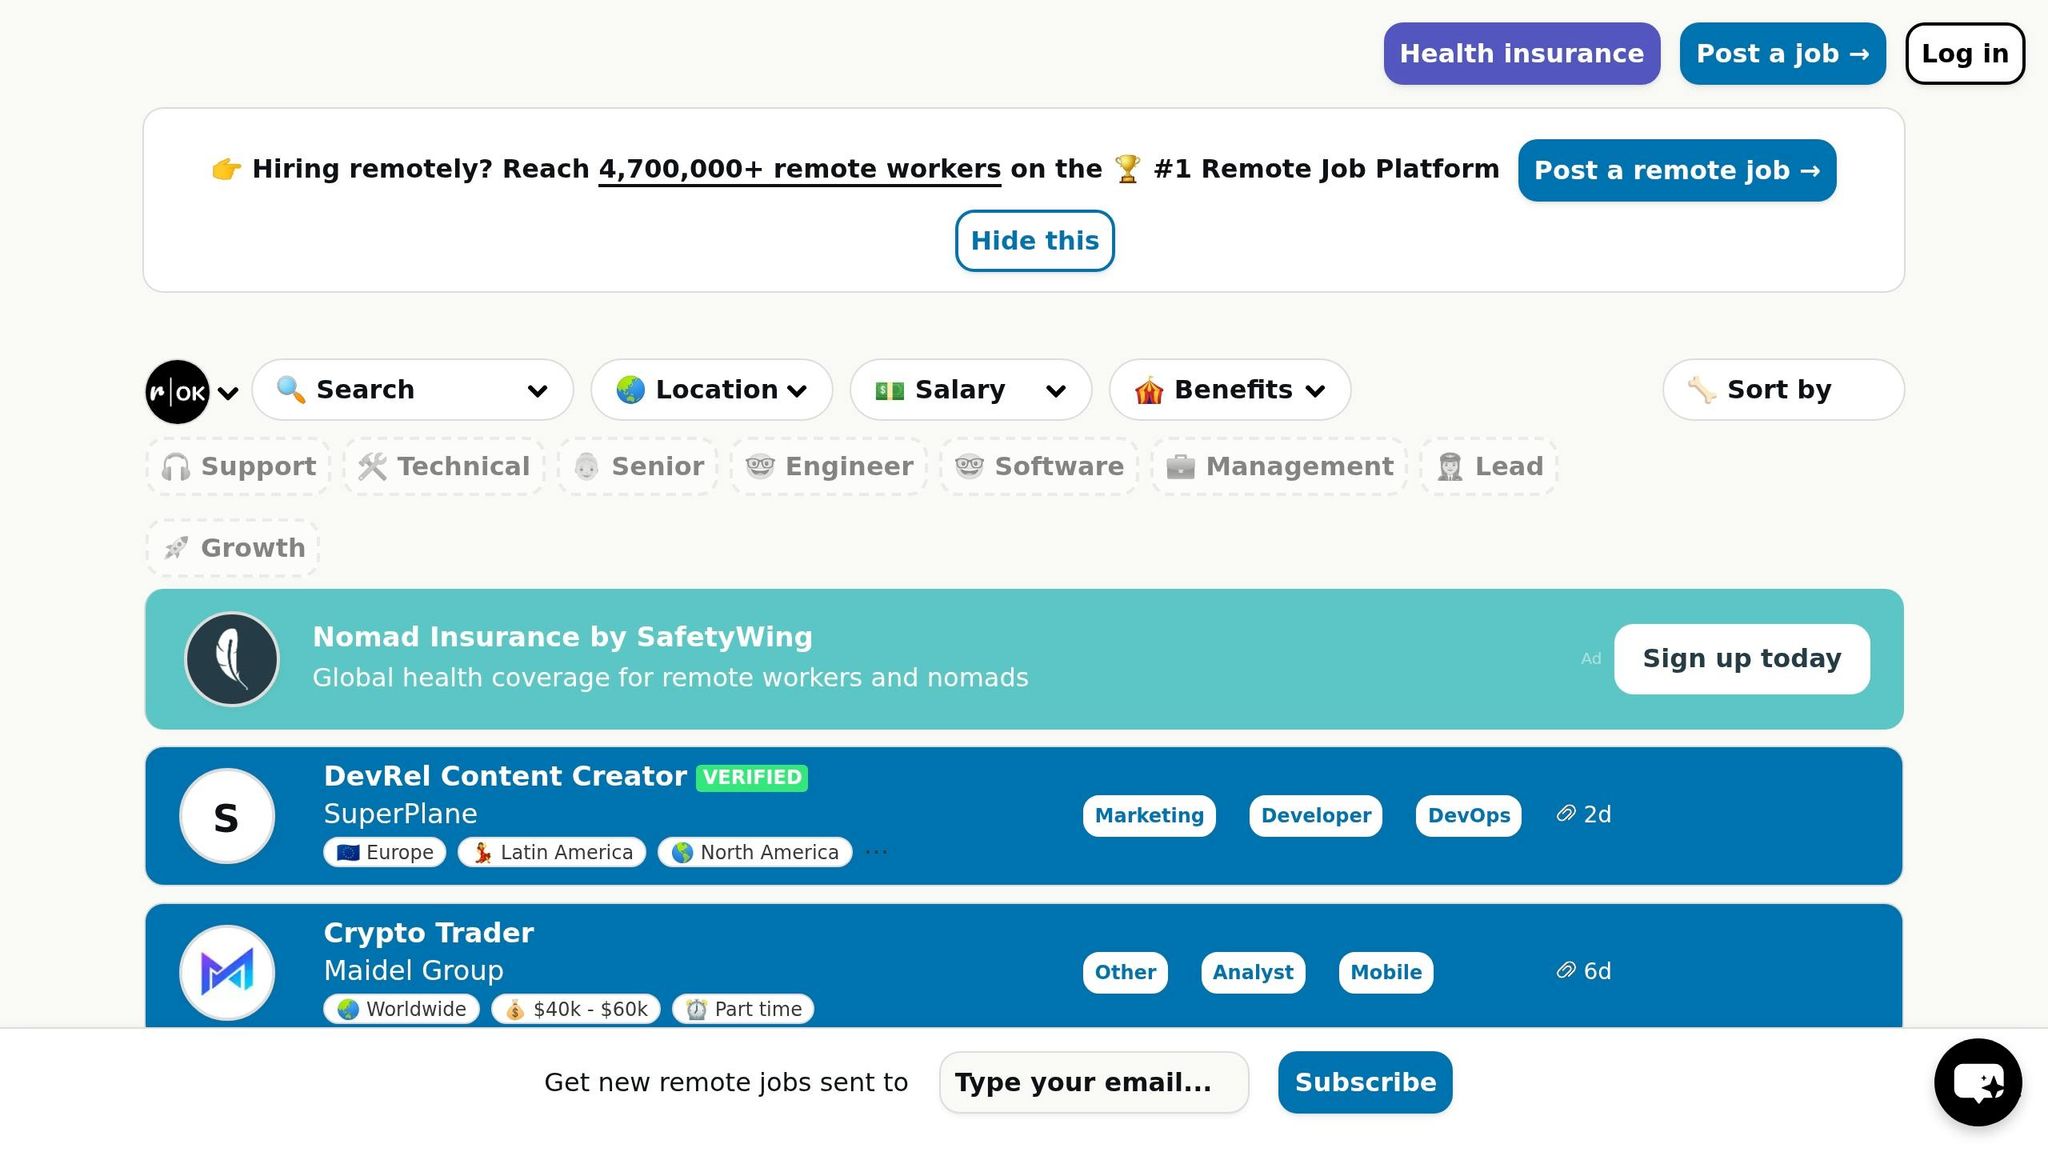Click the Latin America location badge
Viewport: 2048px width, 1152px height.
point(552,852)
